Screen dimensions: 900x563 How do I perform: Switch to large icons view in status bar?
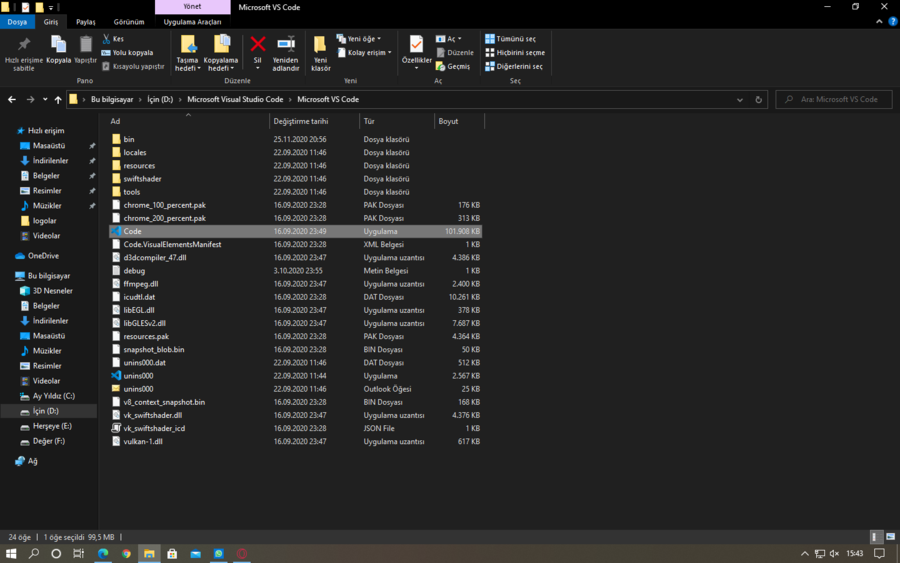888,537
